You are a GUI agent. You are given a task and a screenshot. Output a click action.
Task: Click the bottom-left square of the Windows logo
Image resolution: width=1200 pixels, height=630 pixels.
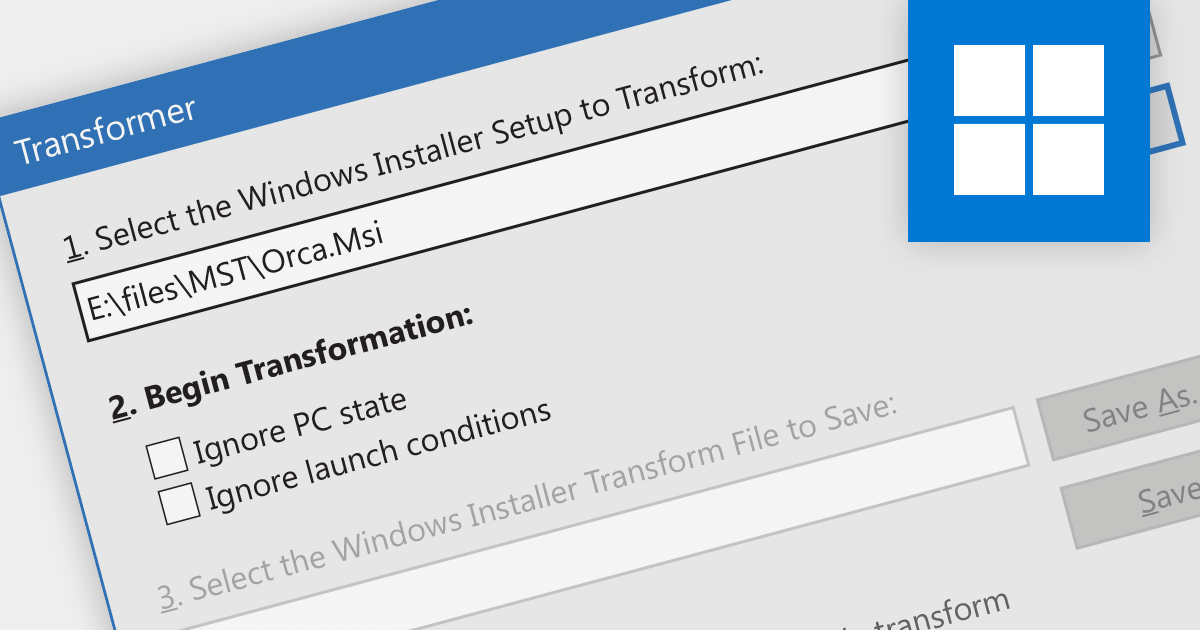(x=989, y=159)
